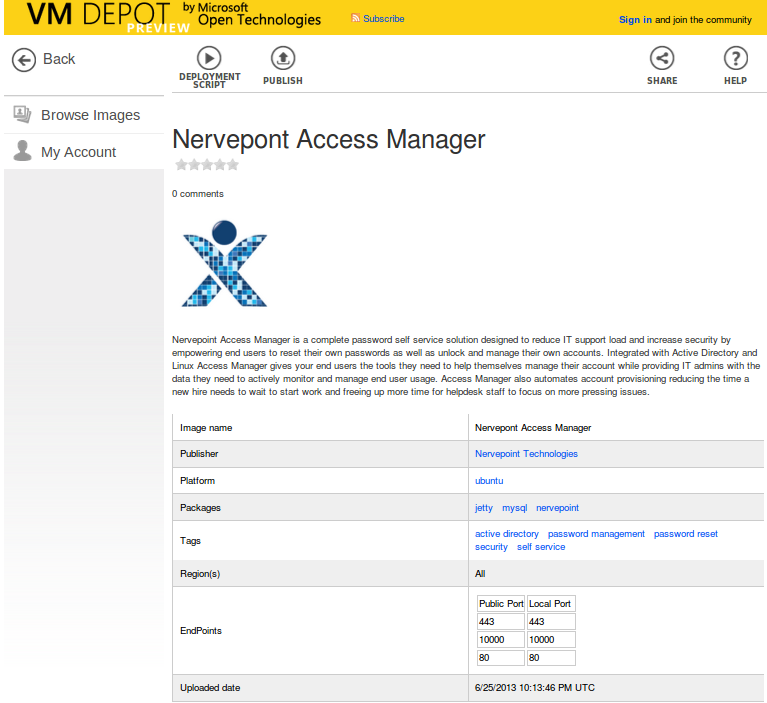Open the Sign in link
Screen dimensions: 767x703
635,20
